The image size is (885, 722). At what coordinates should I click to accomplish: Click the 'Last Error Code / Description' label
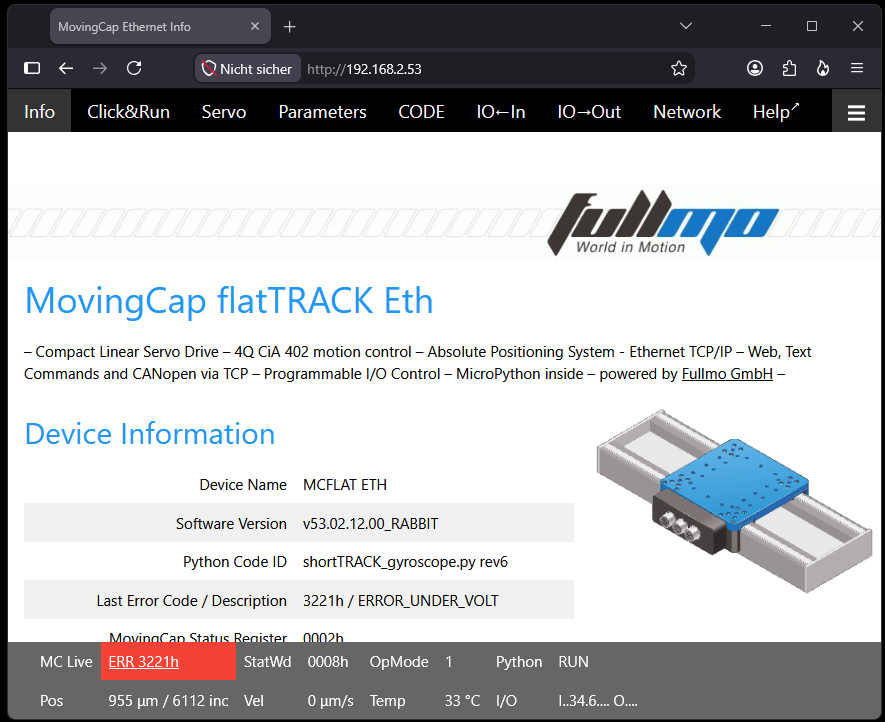point(191,601)
